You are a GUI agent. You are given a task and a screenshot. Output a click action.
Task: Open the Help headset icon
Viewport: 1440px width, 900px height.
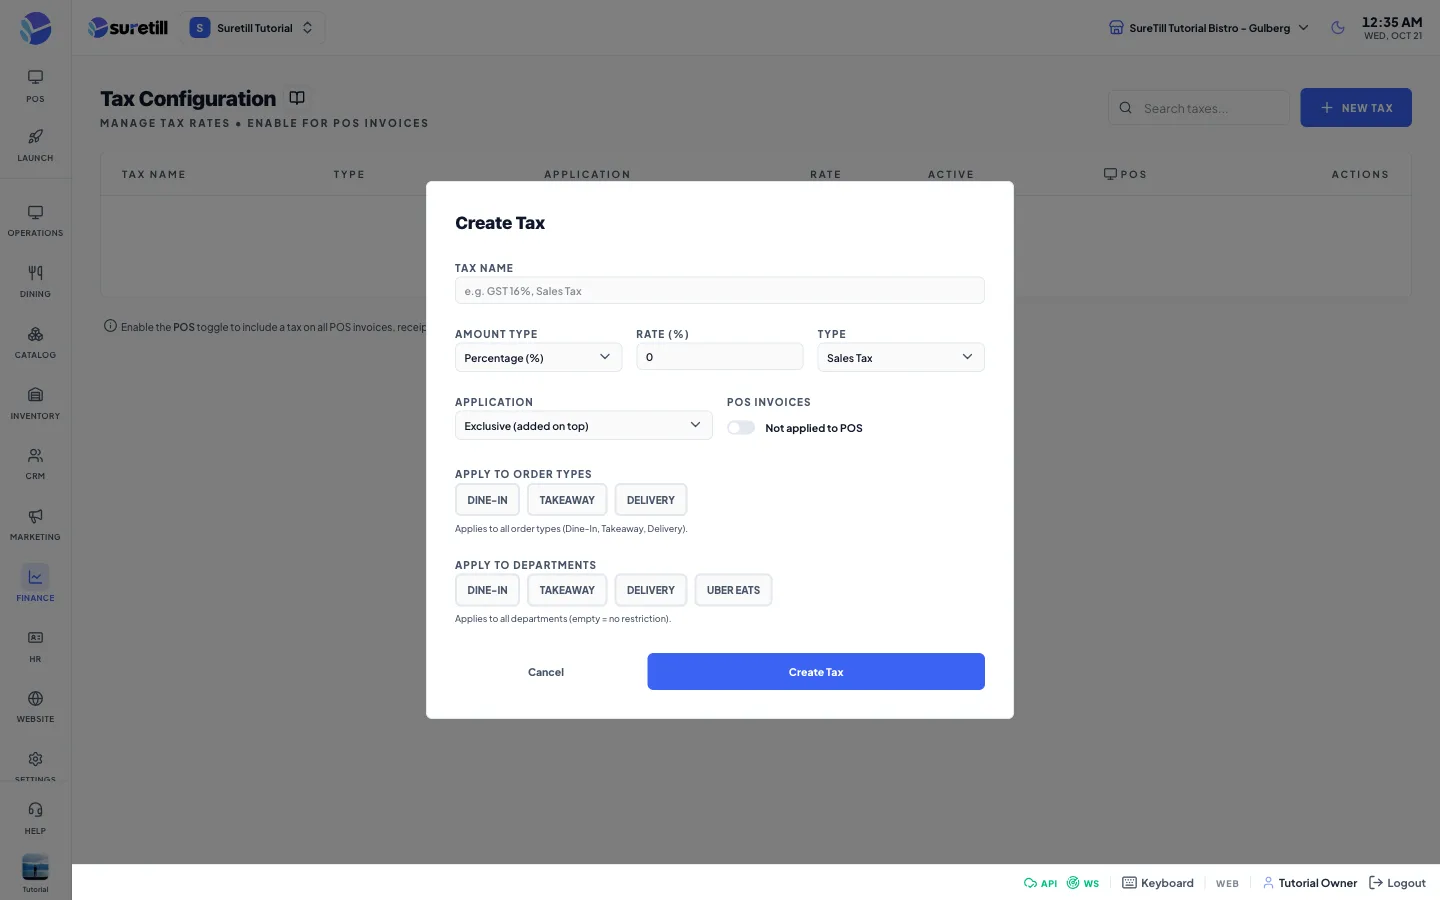coord(35,810)
